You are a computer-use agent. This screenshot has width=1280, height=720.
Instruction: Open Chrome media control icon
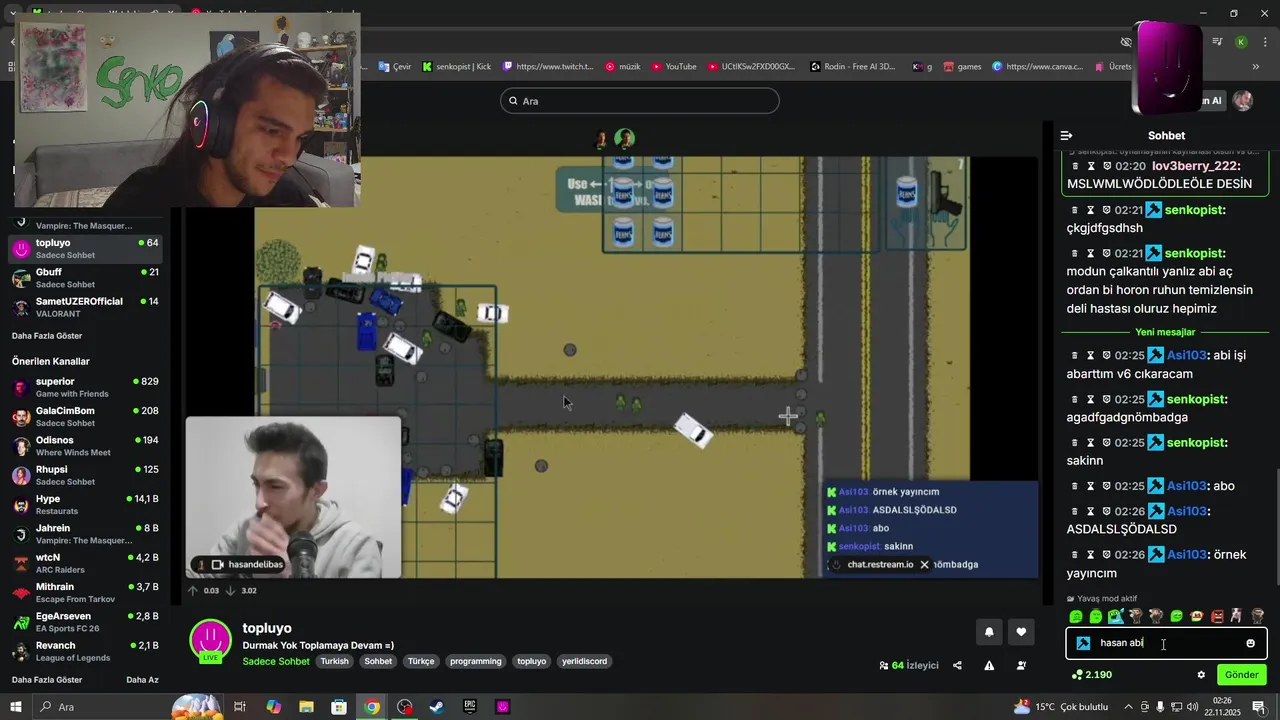click(1217, 42)
